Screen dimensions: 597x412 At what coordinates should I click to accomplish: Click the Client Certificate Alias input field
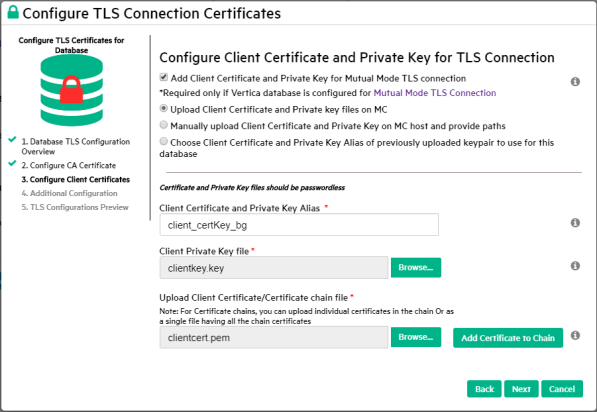click(x=299, y=225)
